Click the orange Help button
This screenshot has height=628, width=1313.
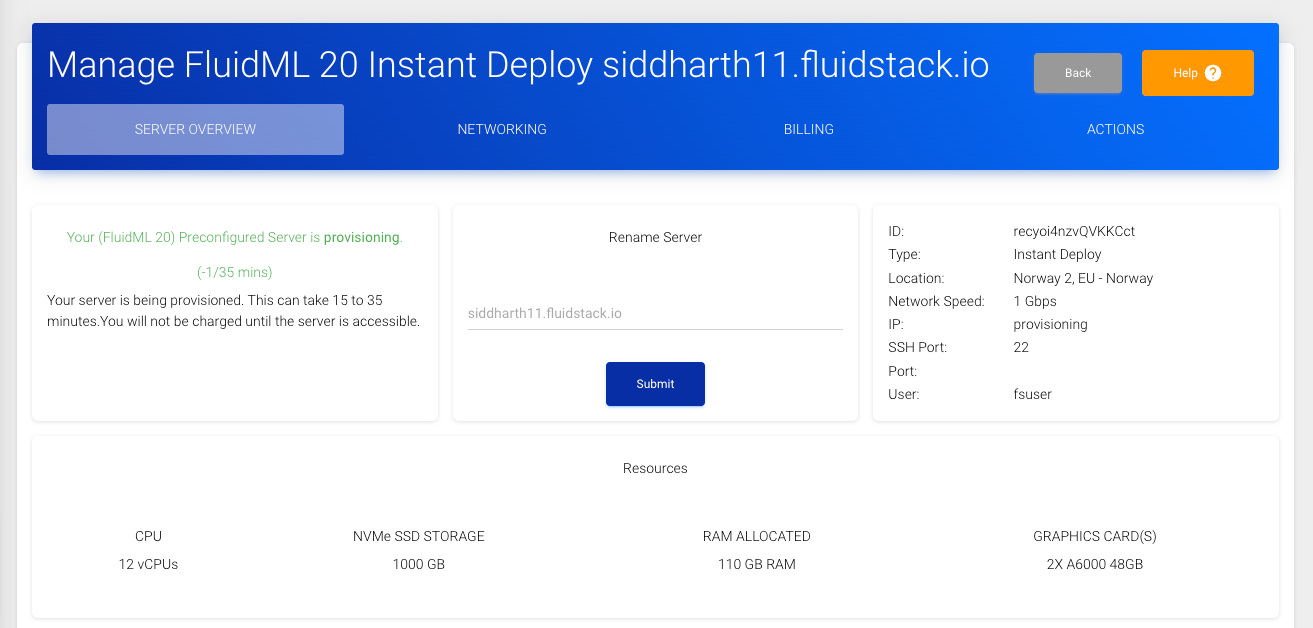[x=1197, y=73]
